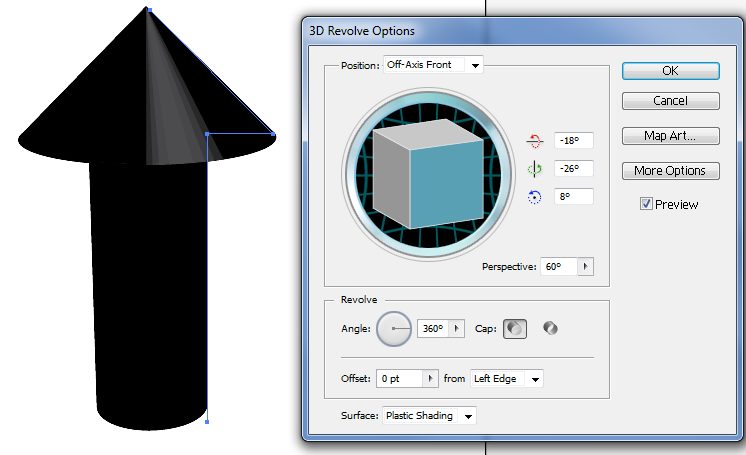Click the Cancel button
This screenshot has height=455, width=746.
(x=671, y=101)
